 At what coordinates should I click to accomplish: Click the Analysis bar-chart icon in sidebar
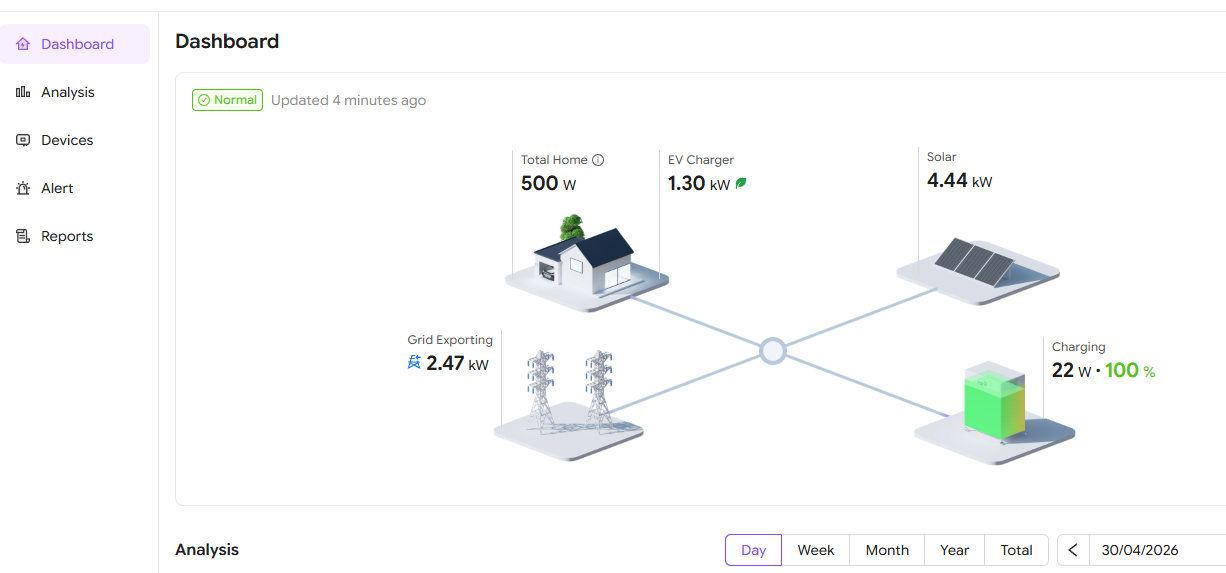tap(23, 92)
